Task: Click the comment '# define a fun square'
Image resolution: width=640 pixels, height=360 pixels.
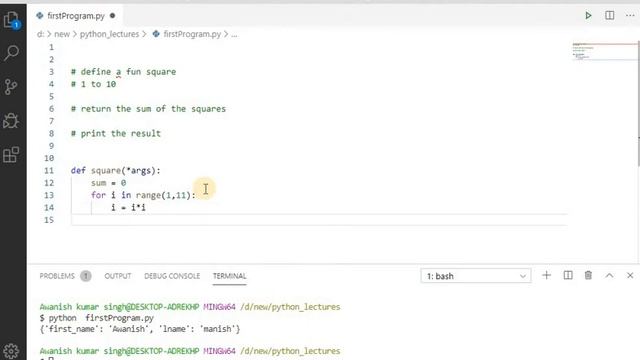Action: tap(123, 72)
